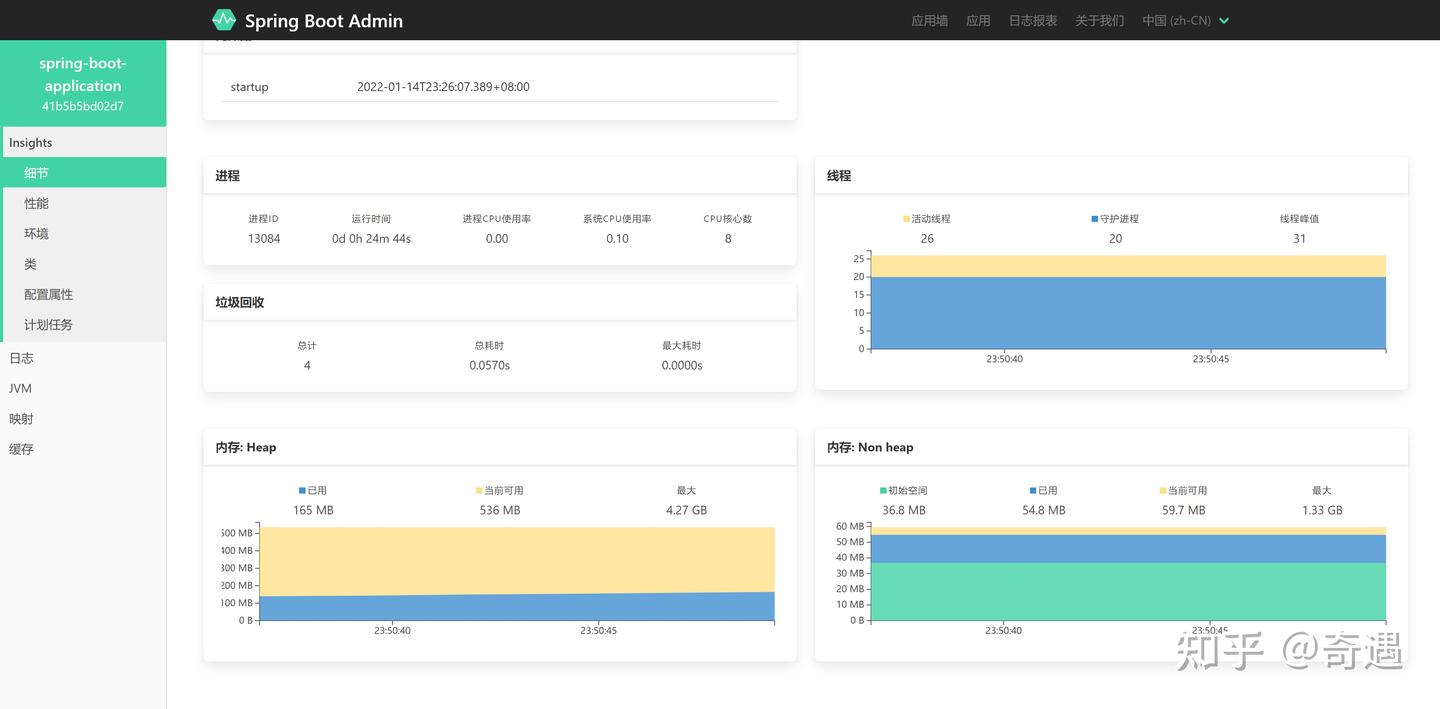1440x709 pixels.
Task: Switch to the 应用 navigation item
Action: (x=977, y=20)
